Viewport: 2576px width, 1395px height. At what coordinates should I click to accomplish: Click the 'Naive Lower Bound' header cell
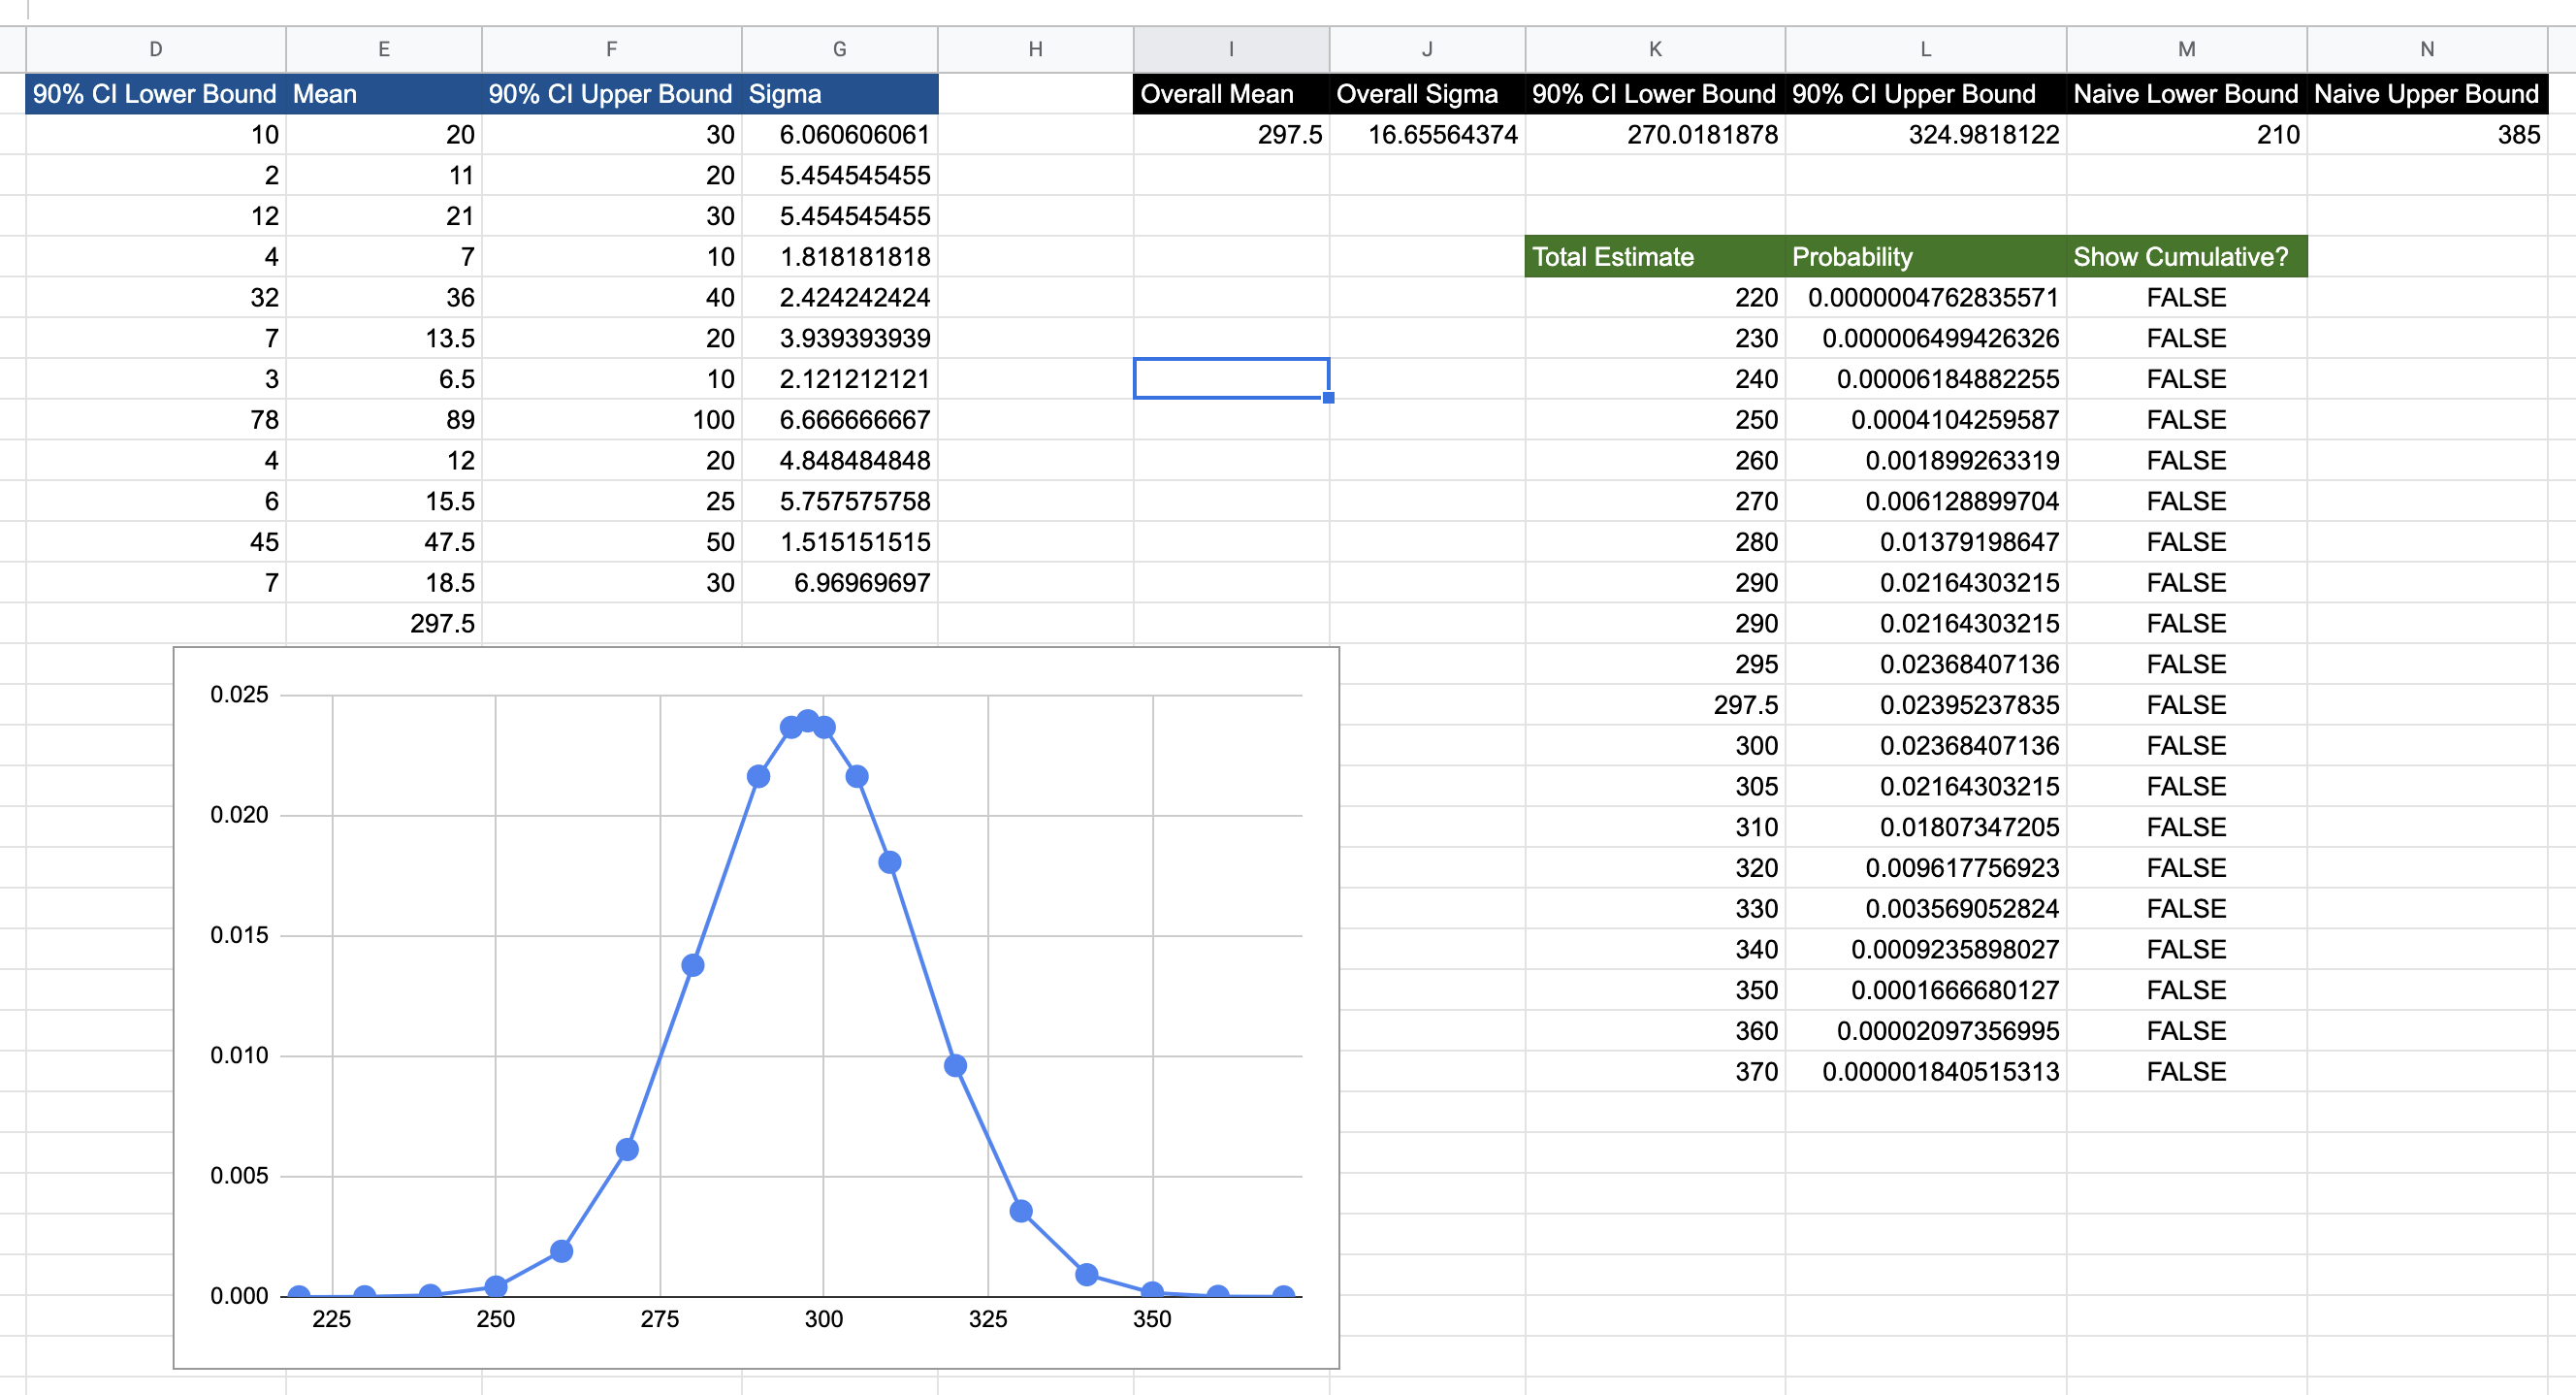coord(2187,94)
